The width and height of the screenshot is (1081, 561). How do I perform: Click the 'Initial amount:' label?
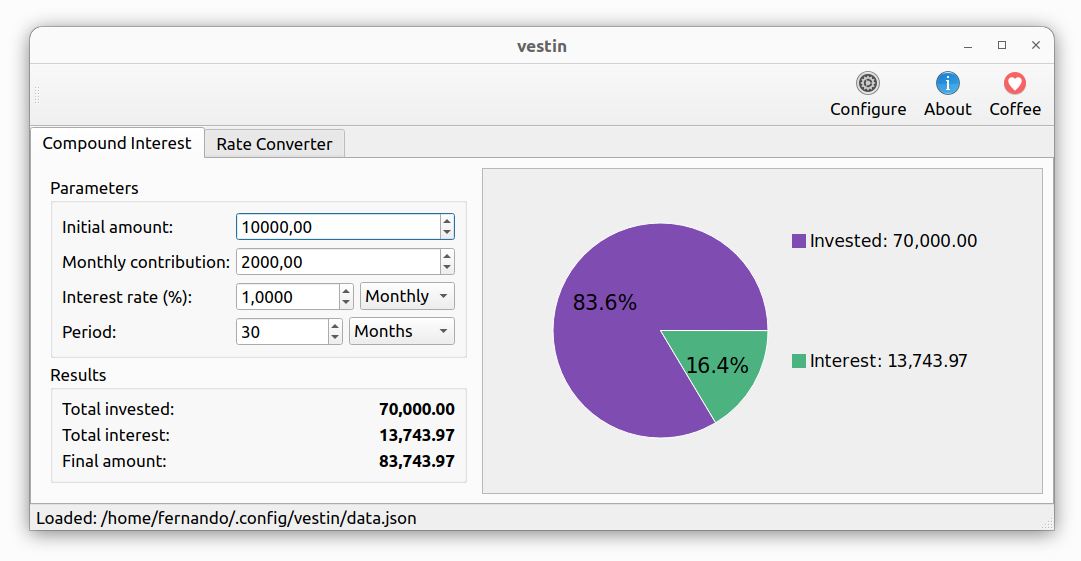(118, 227)
